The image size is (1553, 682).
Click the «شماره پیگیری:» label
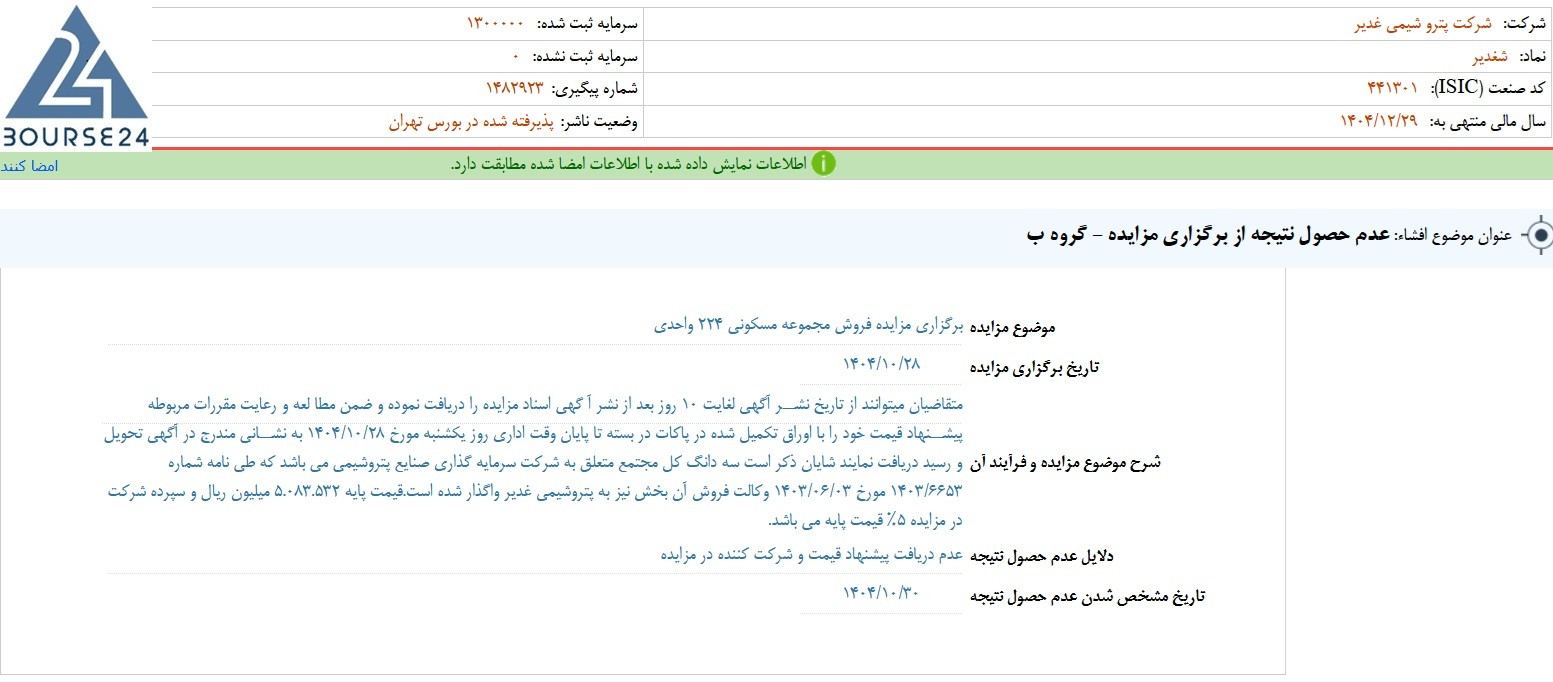click(x=596, y=89)
